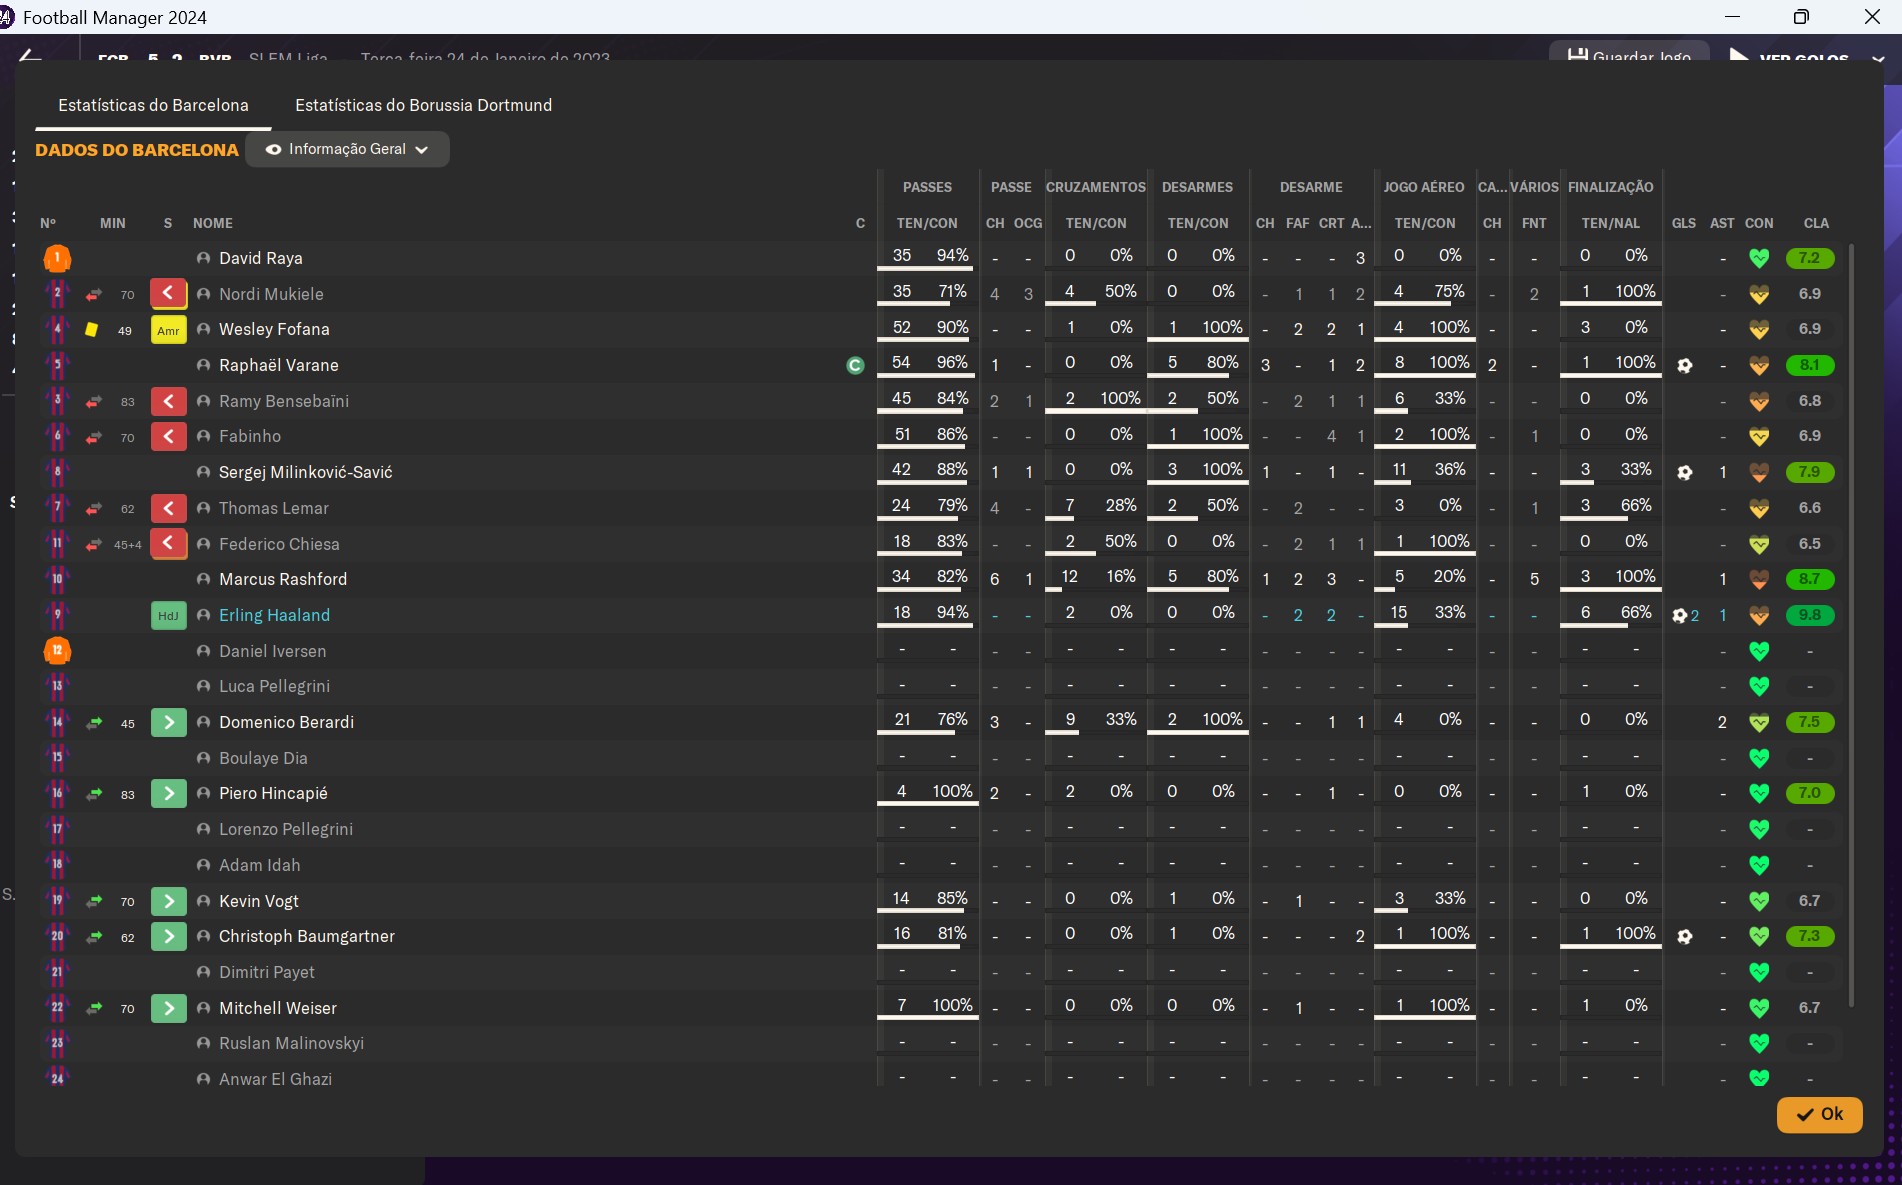The height and width of the screenshot is (1185, 1902).
Task: Sort by the MIN column header
Action: coord(113,223)
